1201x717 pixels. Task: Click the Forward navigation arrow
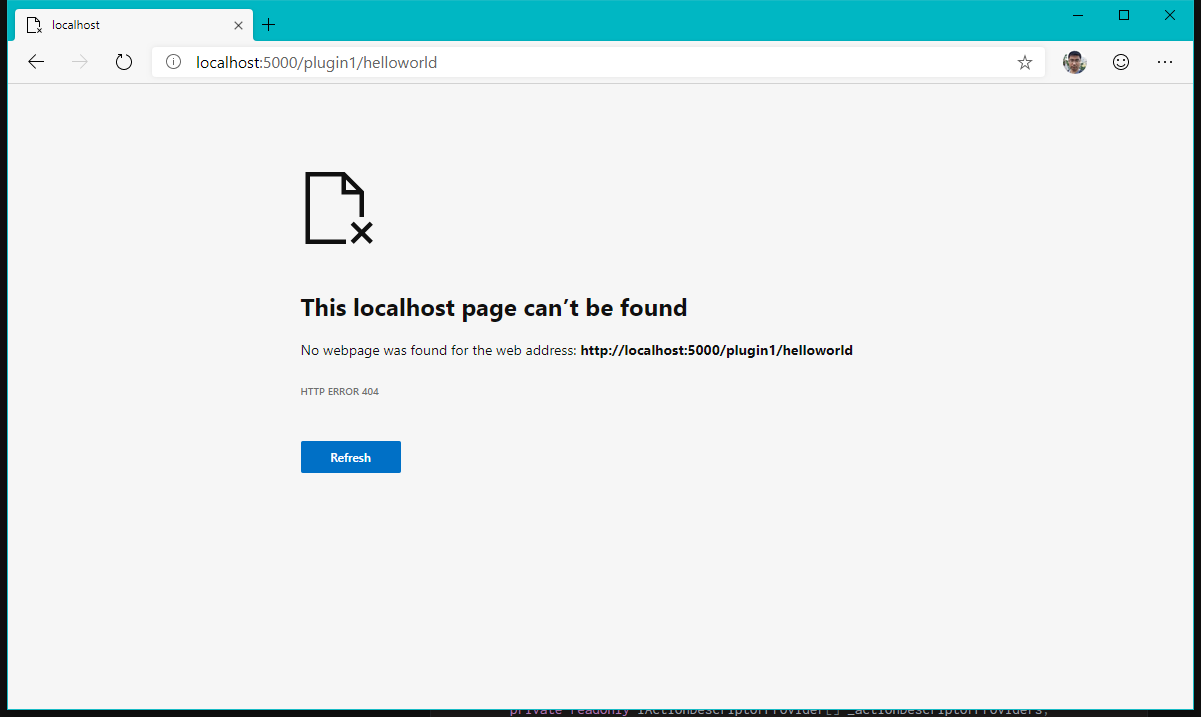coord(80,62)
